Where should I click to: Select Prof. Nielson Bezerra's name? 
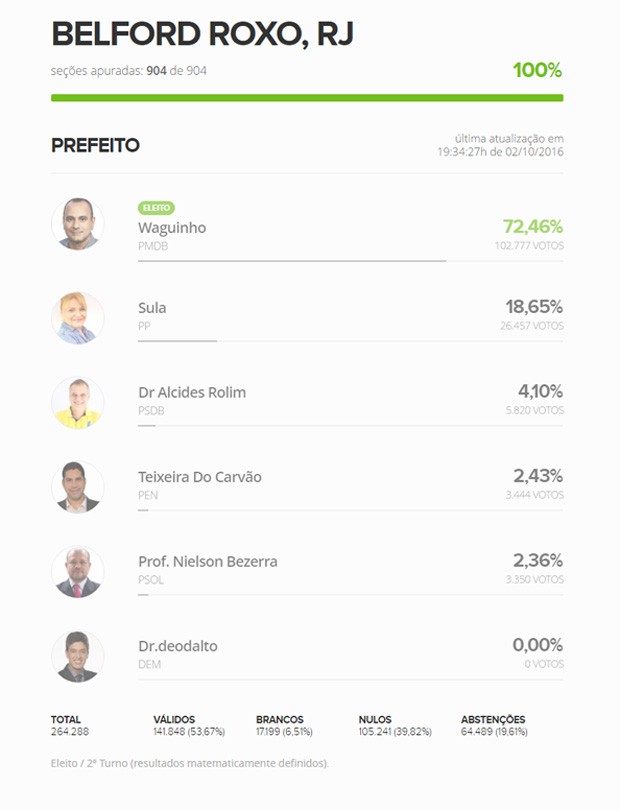[x=208, y=562]
